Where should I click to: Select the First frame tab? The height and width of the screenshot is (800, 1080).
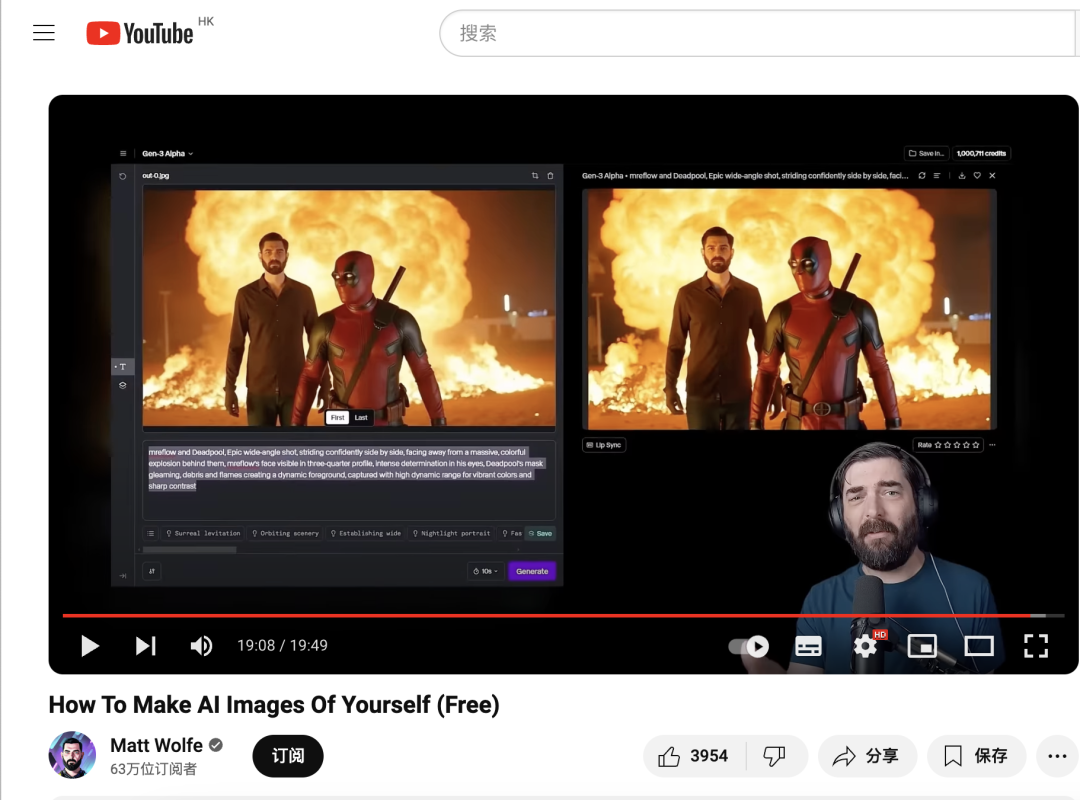[337, 418]
